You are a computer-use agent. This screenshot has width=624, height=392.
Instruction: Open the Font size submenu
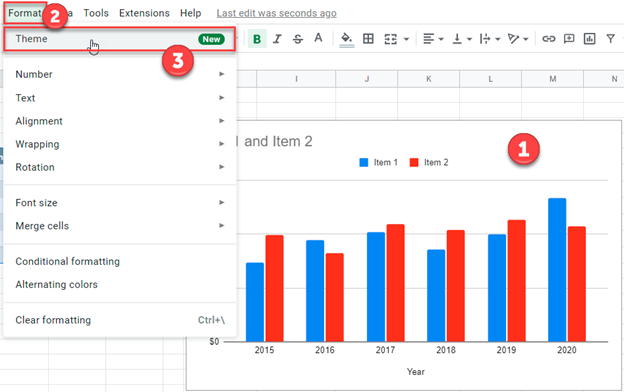click(120, 203)
